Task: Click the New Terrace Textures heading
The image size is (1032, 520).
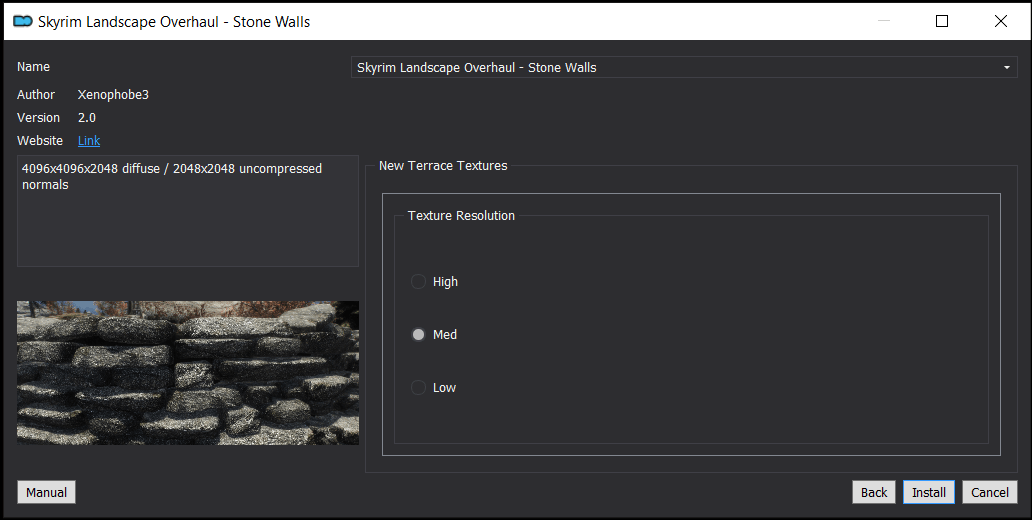Action: [443, 166]
